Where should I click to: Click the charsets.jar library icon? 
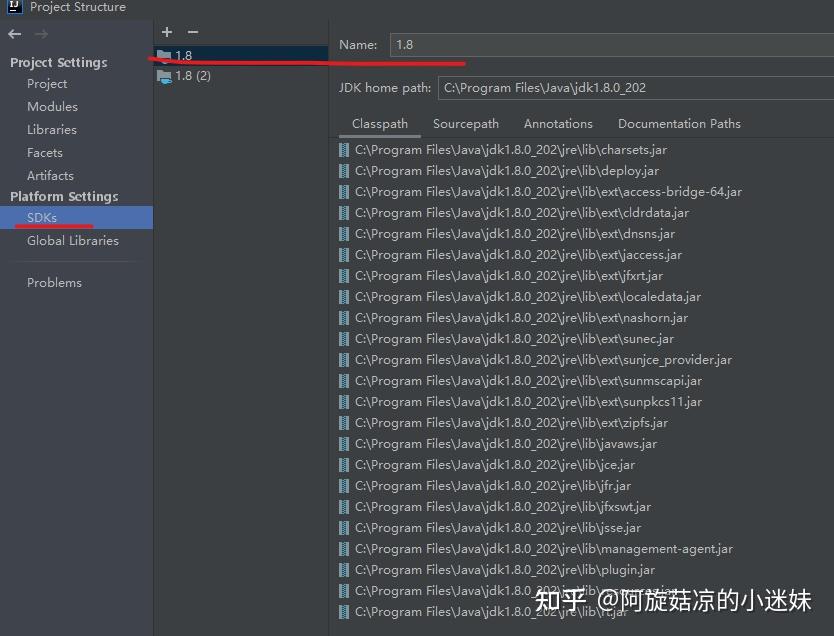[x=344, y=150]
